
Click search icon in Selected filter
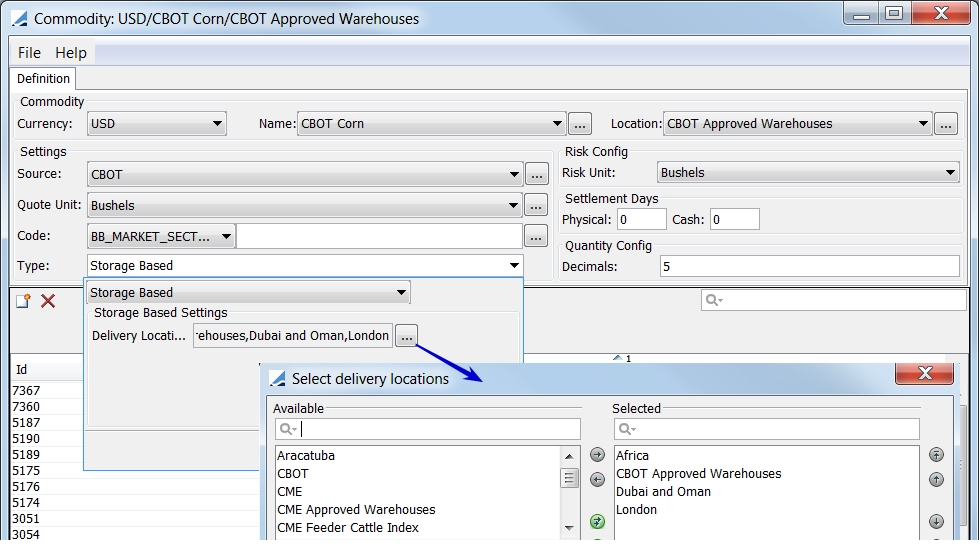(627, 429)
